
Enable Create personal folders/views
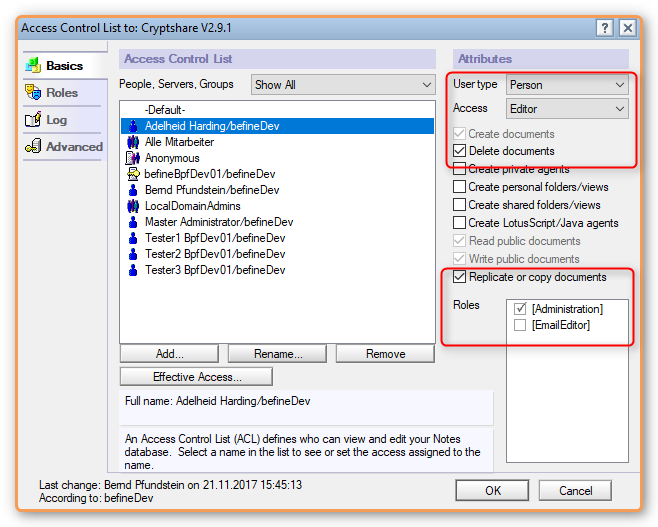(x=460, y=187)
